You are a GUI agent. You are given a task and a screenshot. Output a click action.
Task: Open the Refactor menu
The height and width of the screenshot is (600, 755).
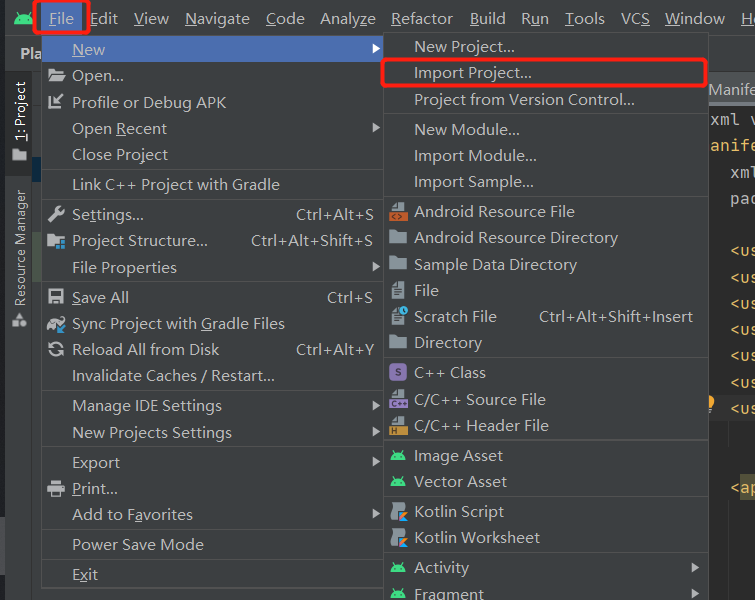pyautogui.click(x=422, y=18)
